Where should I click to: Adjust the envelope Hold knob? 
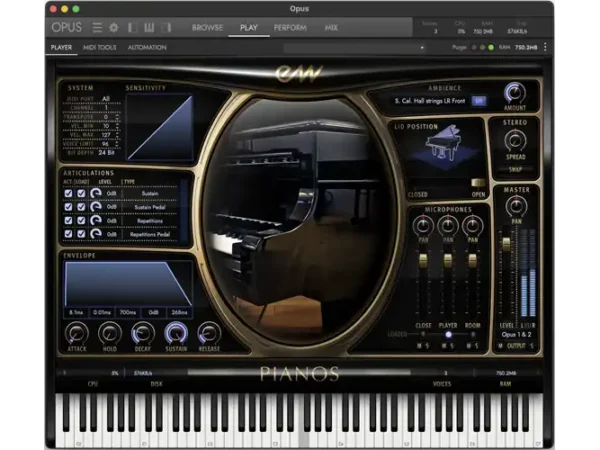(x=110, y=333)
